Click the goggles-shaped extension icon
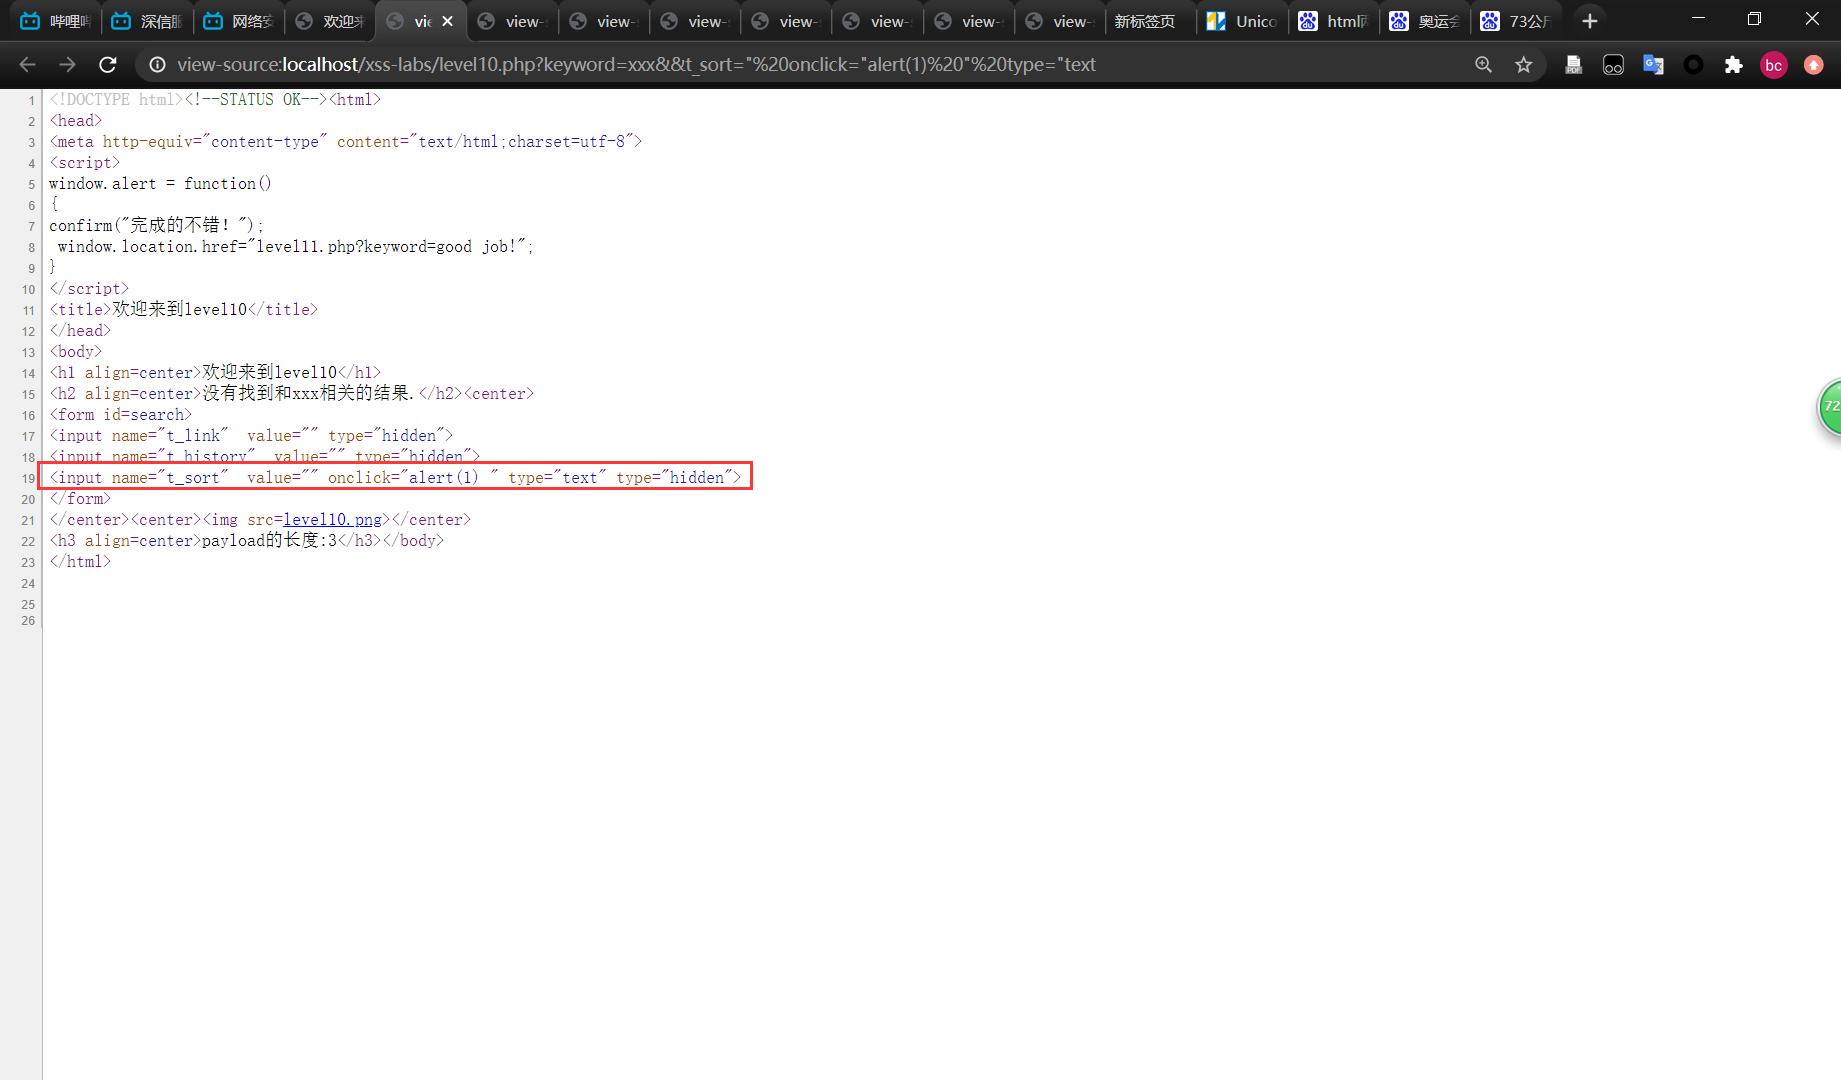Viewport: 1841px width, 1080px height. [1613, 65]
